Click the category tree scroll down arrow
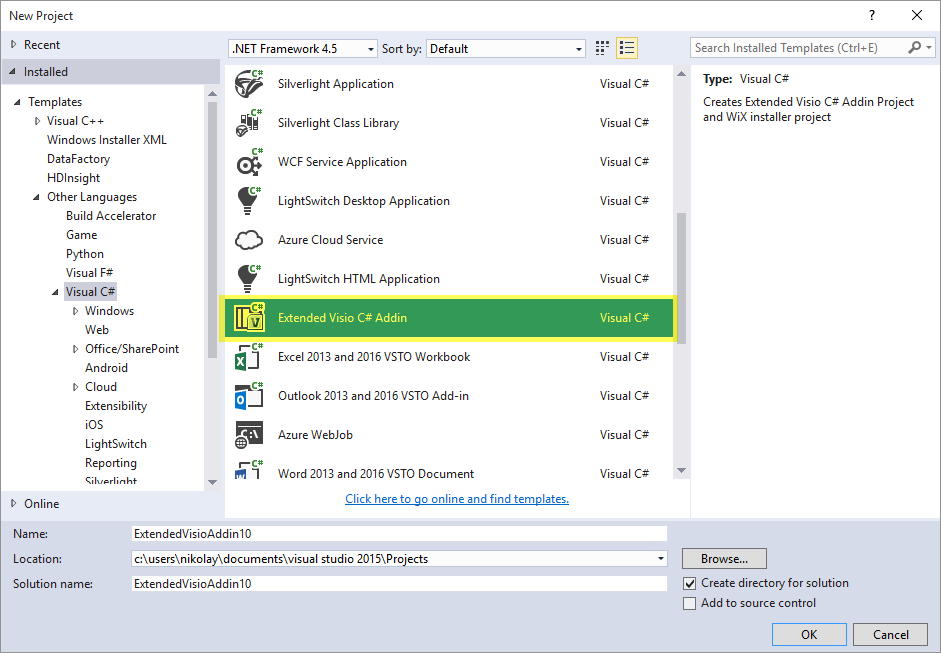 pyautogui.click(x=212, y=482)
